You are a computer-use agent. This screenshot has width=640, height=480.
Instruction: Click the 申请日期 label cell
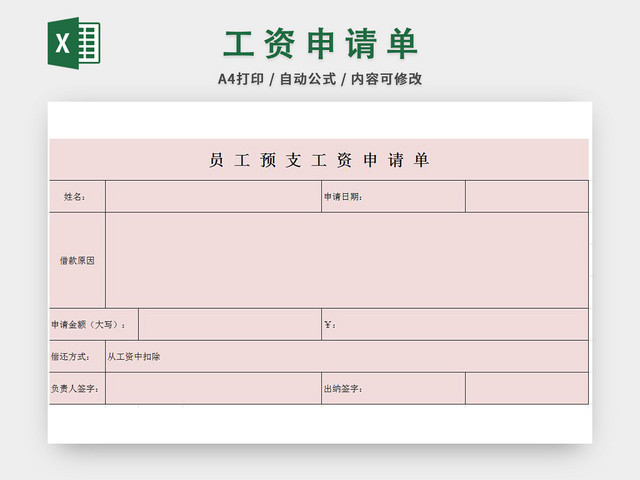point(393,196)
